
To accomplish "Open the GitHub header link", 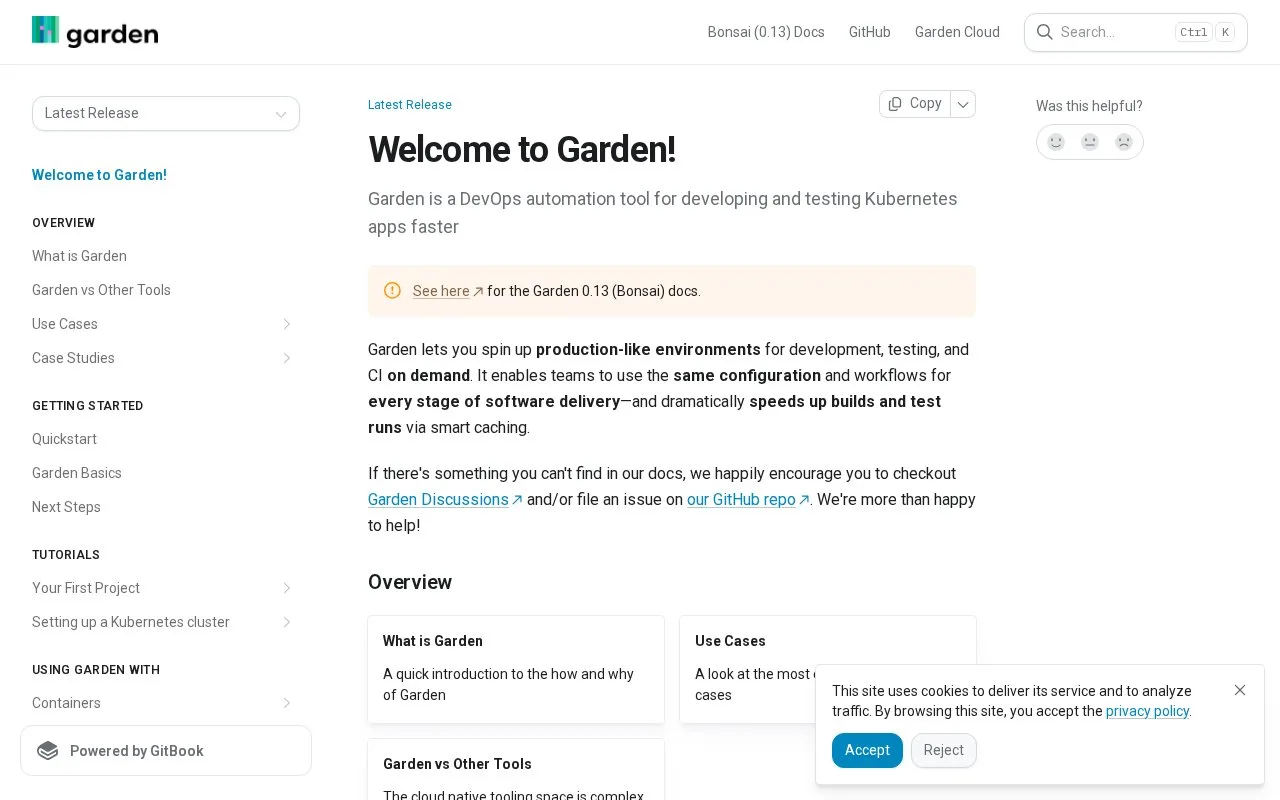I will point(870,32).
